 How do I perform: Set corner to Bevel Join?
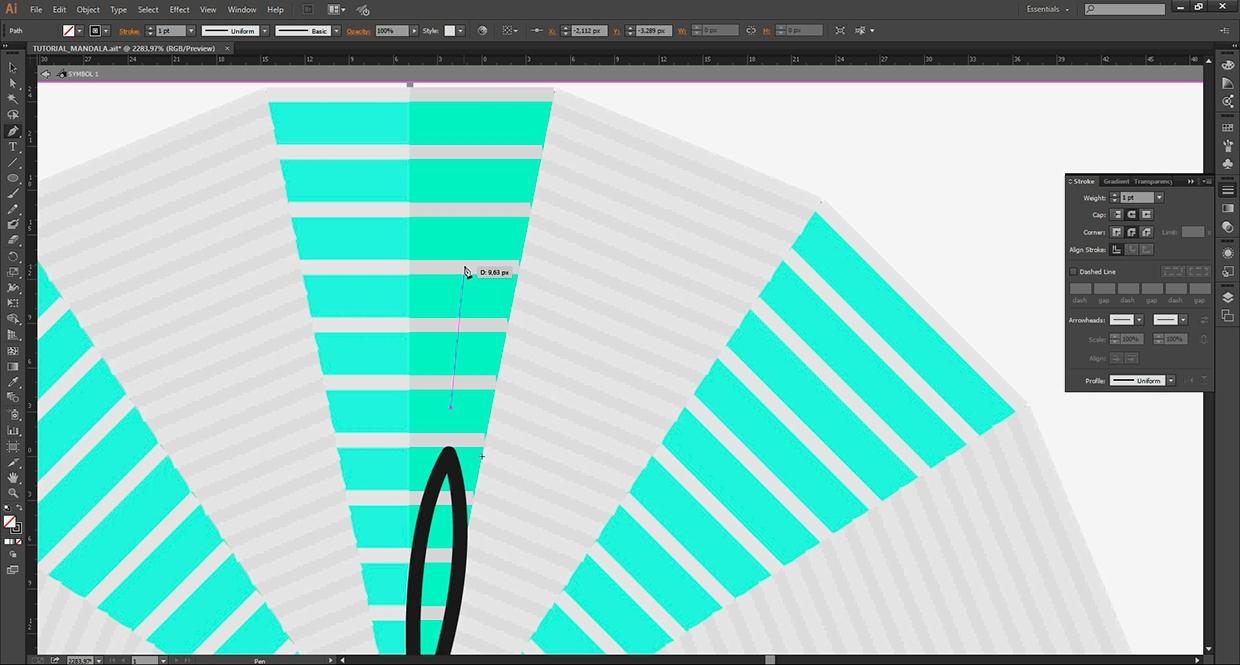(1146, 232)
